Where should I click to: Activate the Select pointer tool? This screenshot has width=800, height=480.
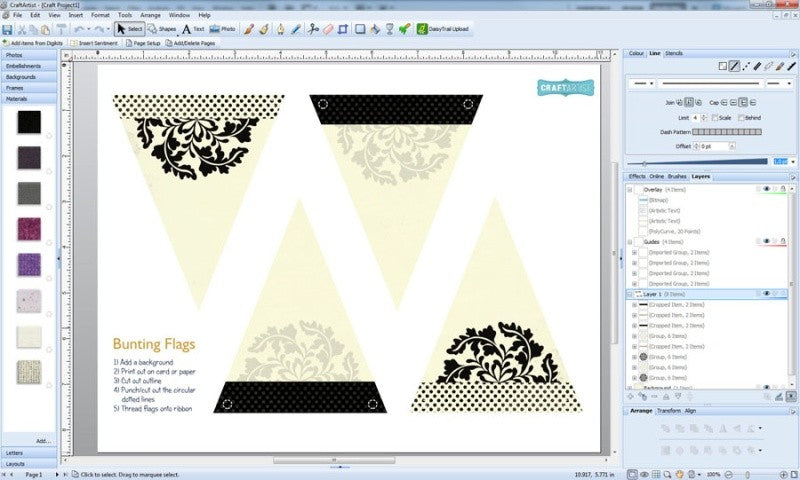pyautogui.click(x=130, y=29)
